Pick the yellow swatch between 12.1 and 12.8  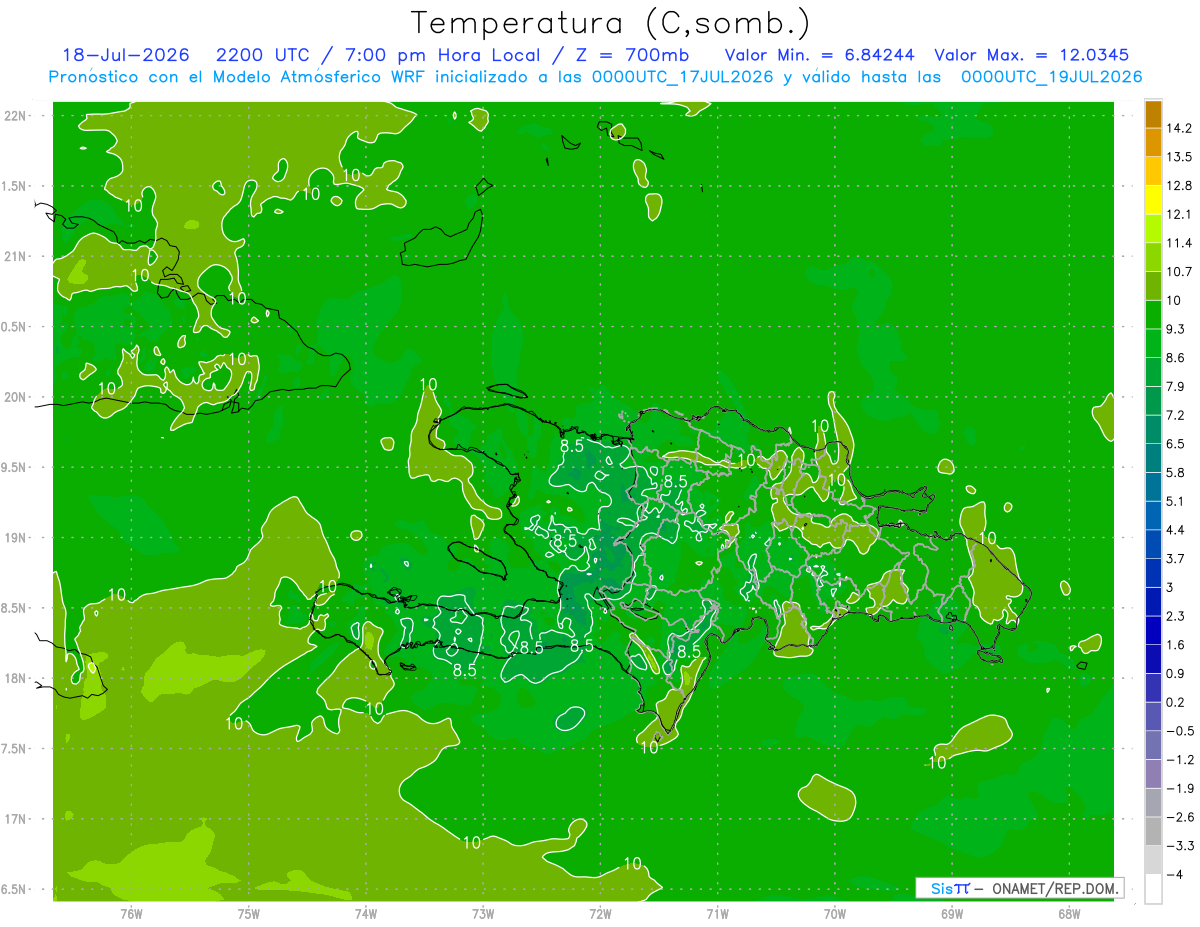coord(1153,200)
